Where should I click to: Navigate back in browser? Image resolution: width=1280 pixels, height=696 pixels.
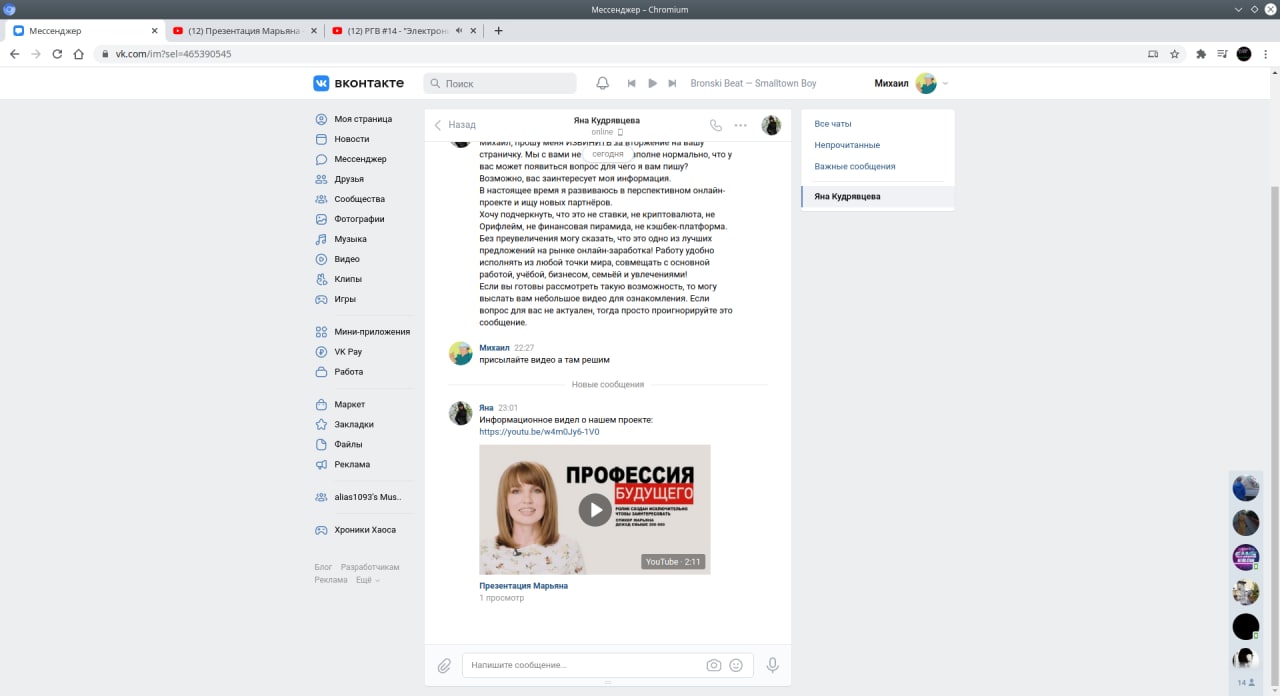(x=14, y=54)
